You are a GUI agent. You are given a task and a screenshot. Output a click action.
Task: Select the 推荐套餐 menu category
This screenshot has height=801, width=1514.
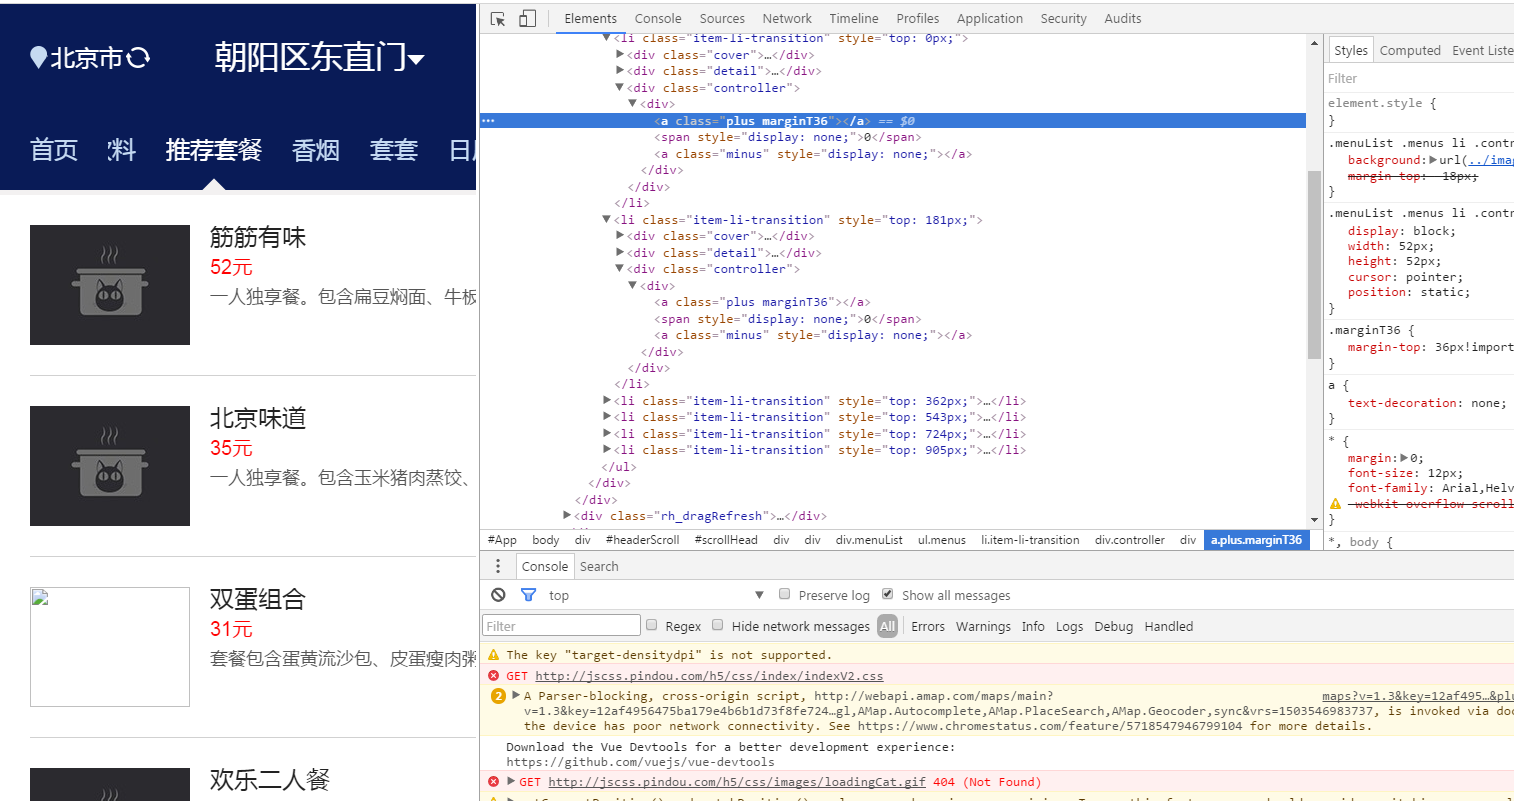[x=214, y=150]
